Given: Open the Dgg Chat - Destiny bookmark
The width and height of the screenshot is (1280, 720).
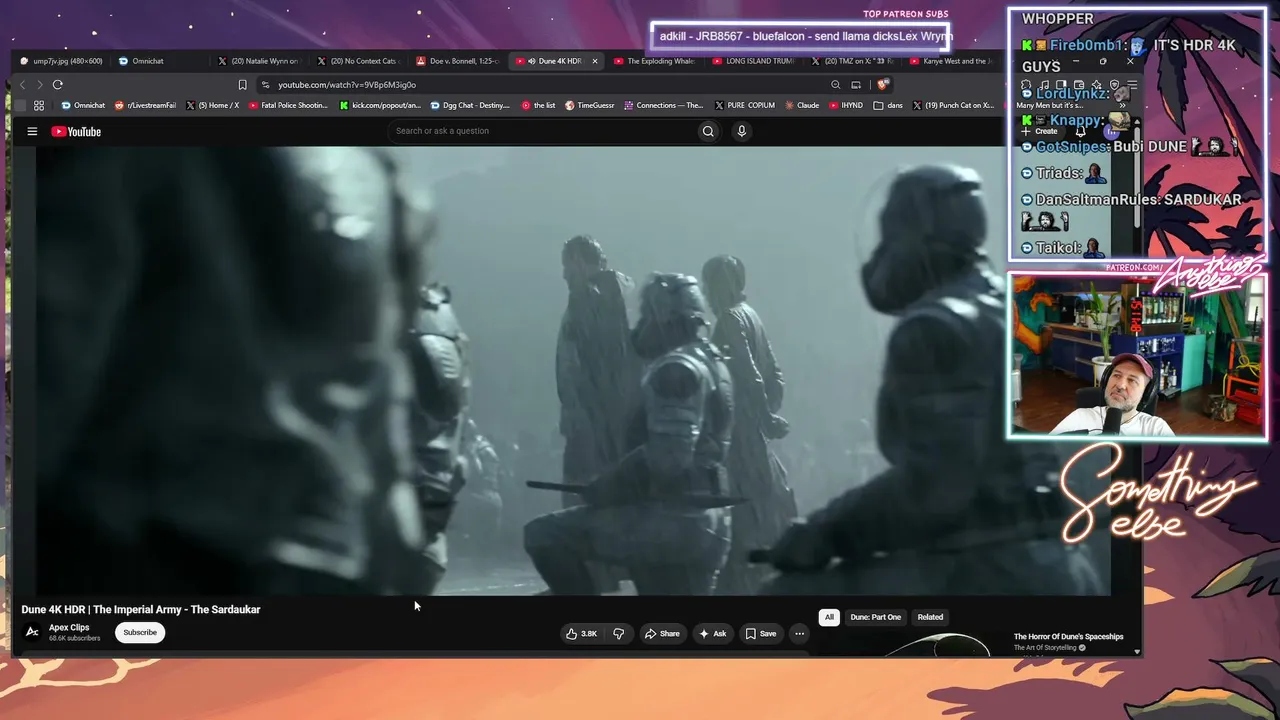Looking at the screenshot, I should point(470,105).
